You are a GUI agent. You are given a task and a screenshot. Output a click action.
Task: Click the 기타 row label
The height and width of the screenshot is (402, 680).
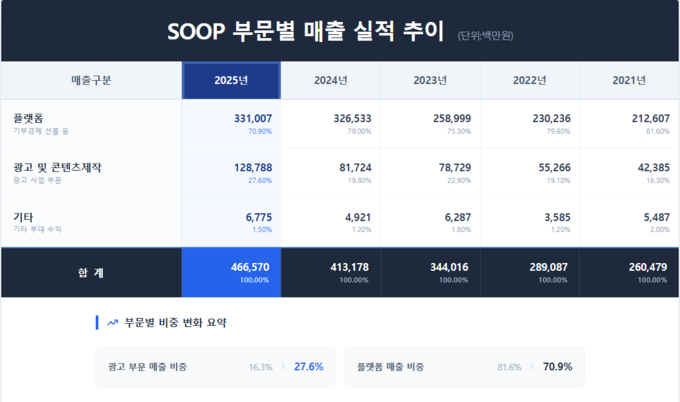tap(23, 216)
